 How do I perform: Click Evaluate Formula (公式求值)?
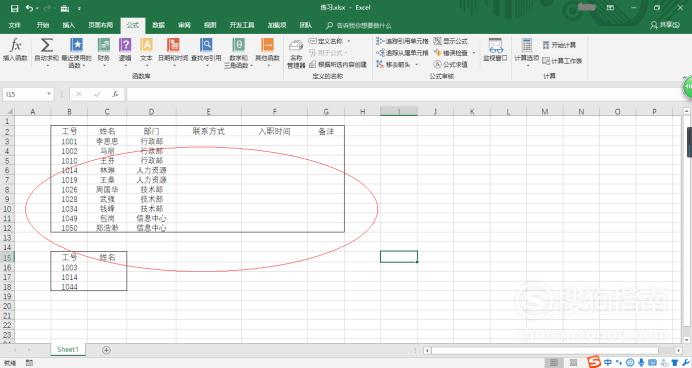450,64
